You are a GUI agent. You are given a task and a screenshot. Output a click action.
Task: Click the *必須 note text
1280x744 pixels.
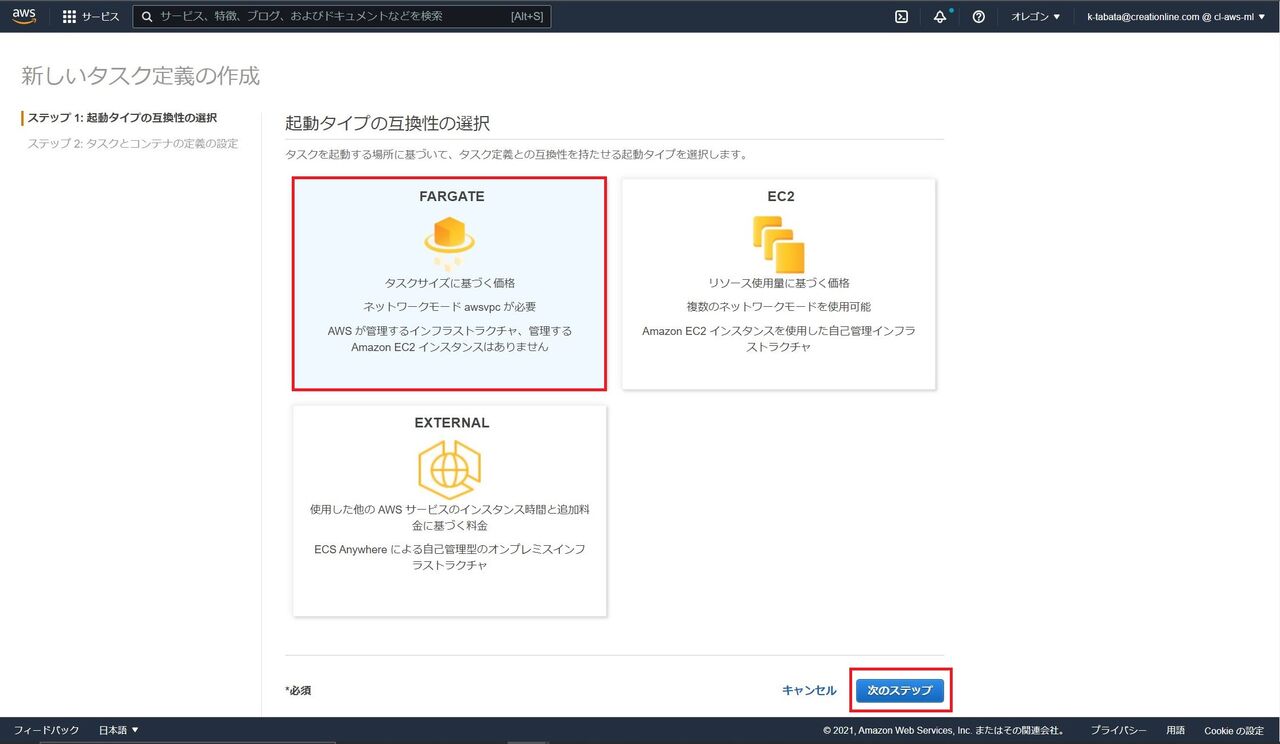click(x=298, y=691)
